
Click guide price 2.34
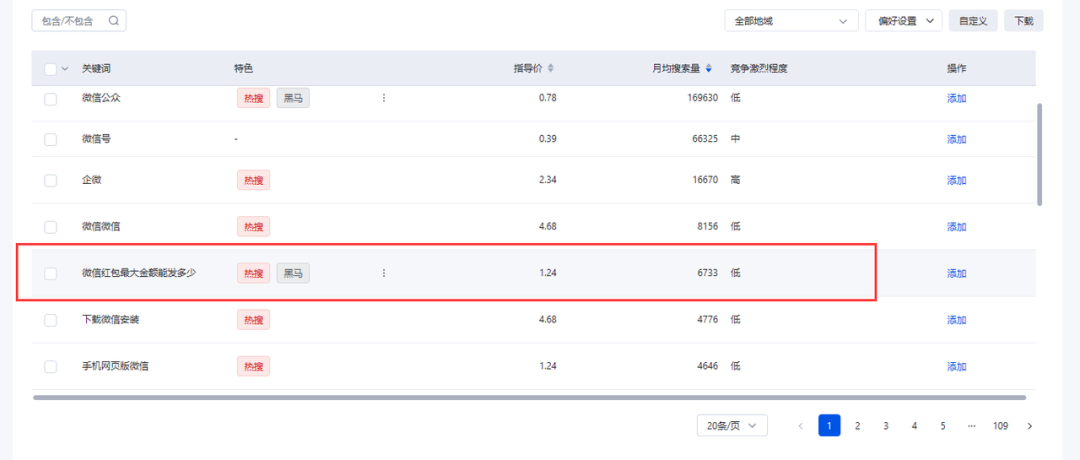coord(548,180)
